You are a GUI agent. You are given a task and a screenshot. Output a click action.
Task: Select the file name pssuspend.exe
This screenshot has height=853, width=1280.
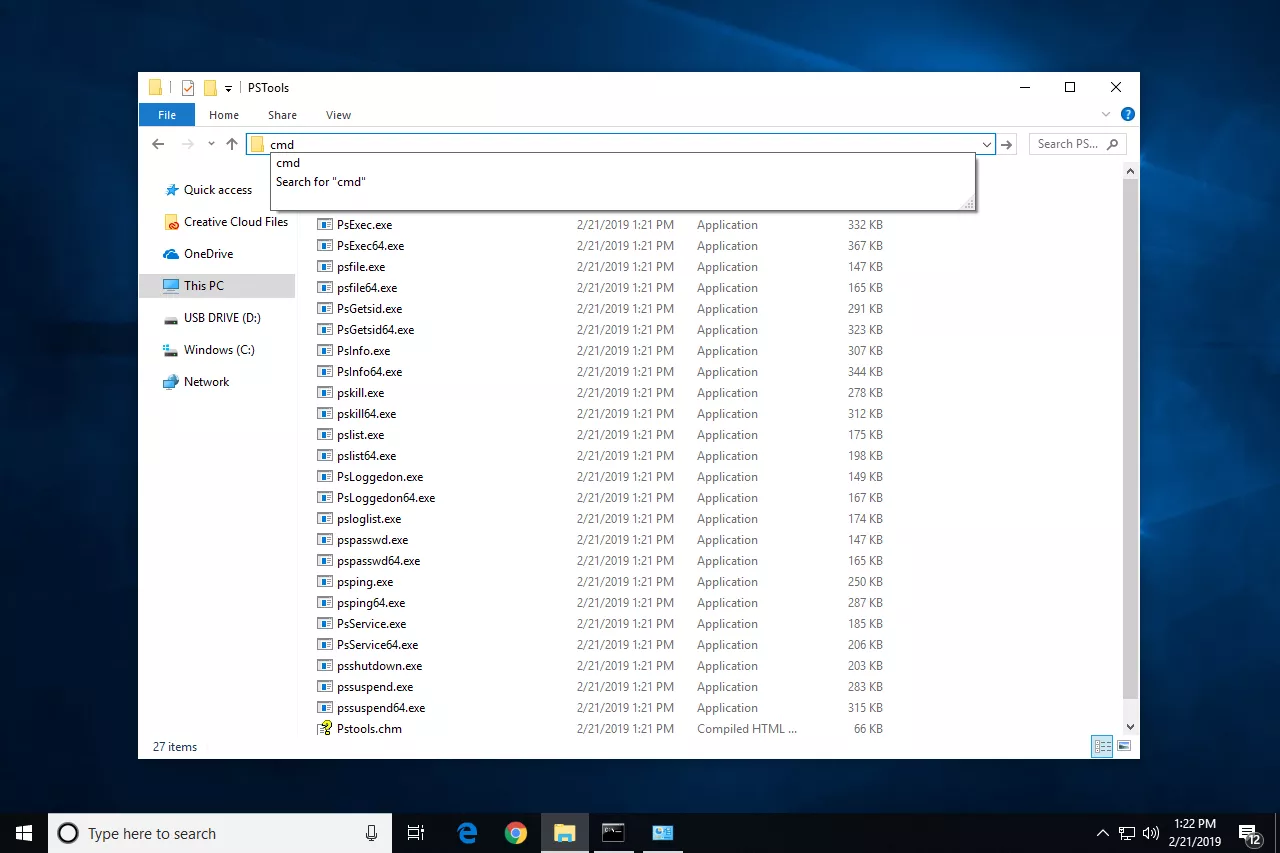[x=375, y=687]
